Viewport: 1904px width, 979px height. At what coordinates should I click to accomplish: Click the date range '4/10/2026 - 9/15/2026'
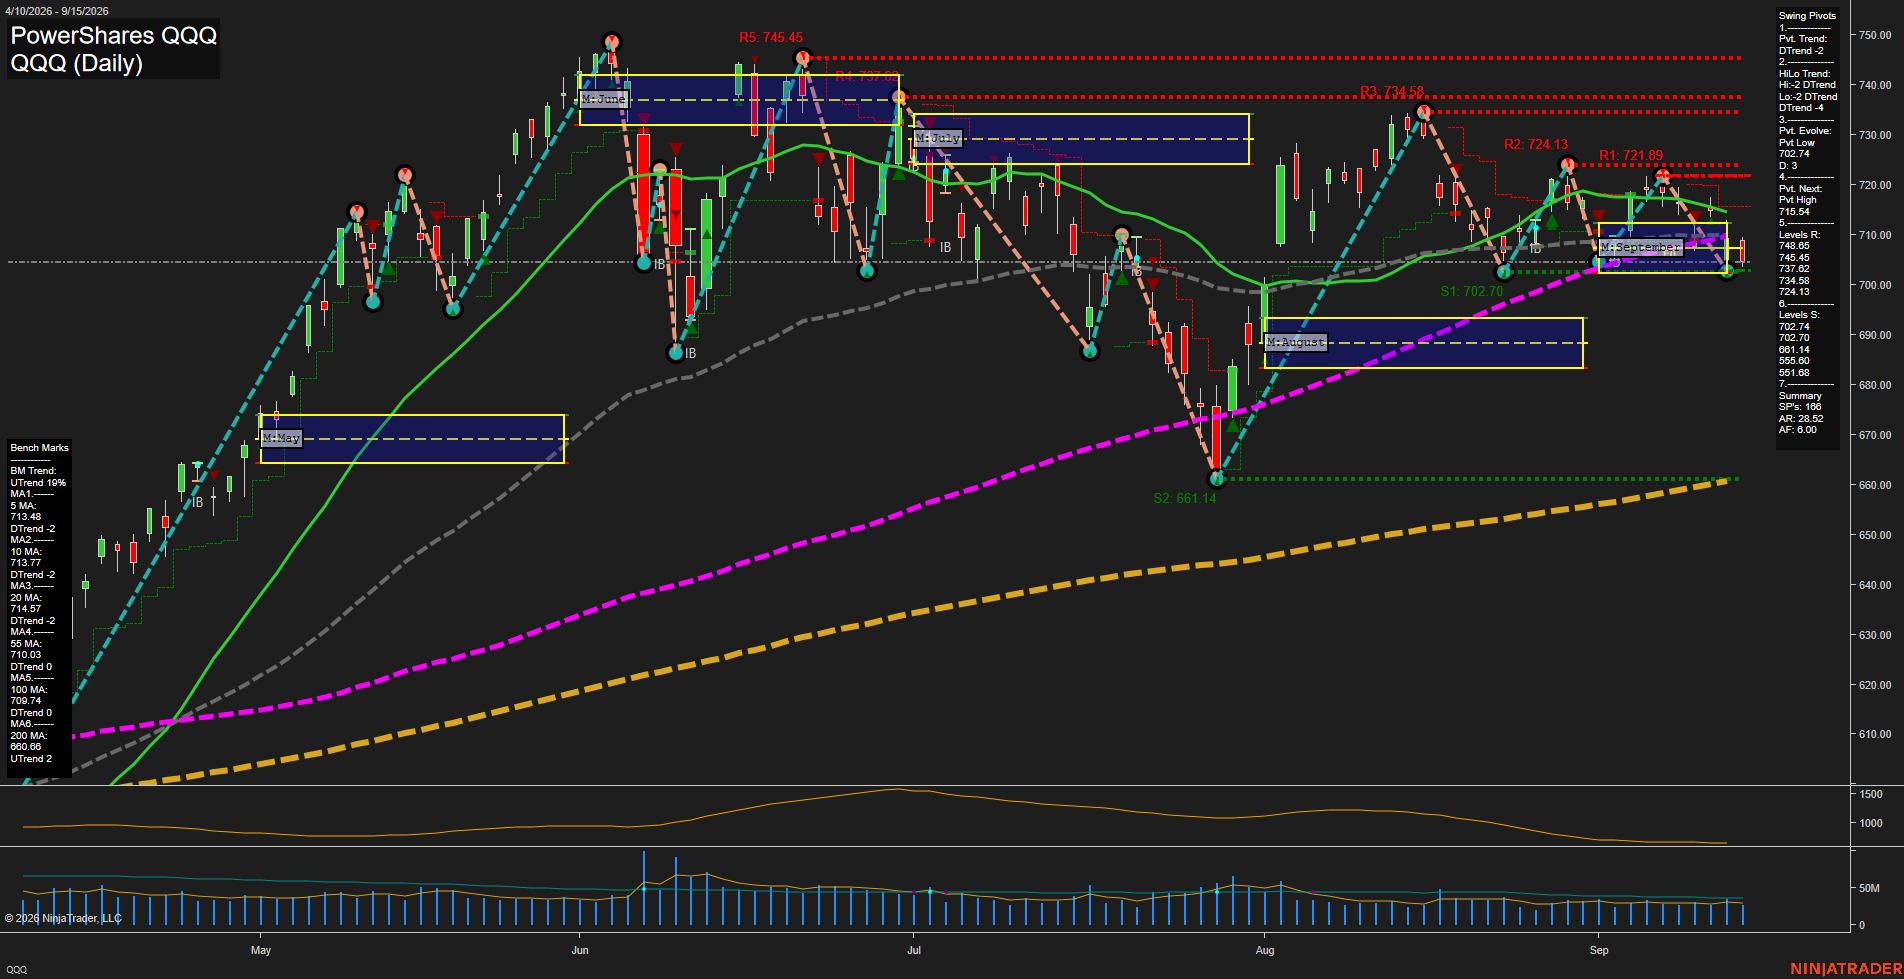pos(56,11)
